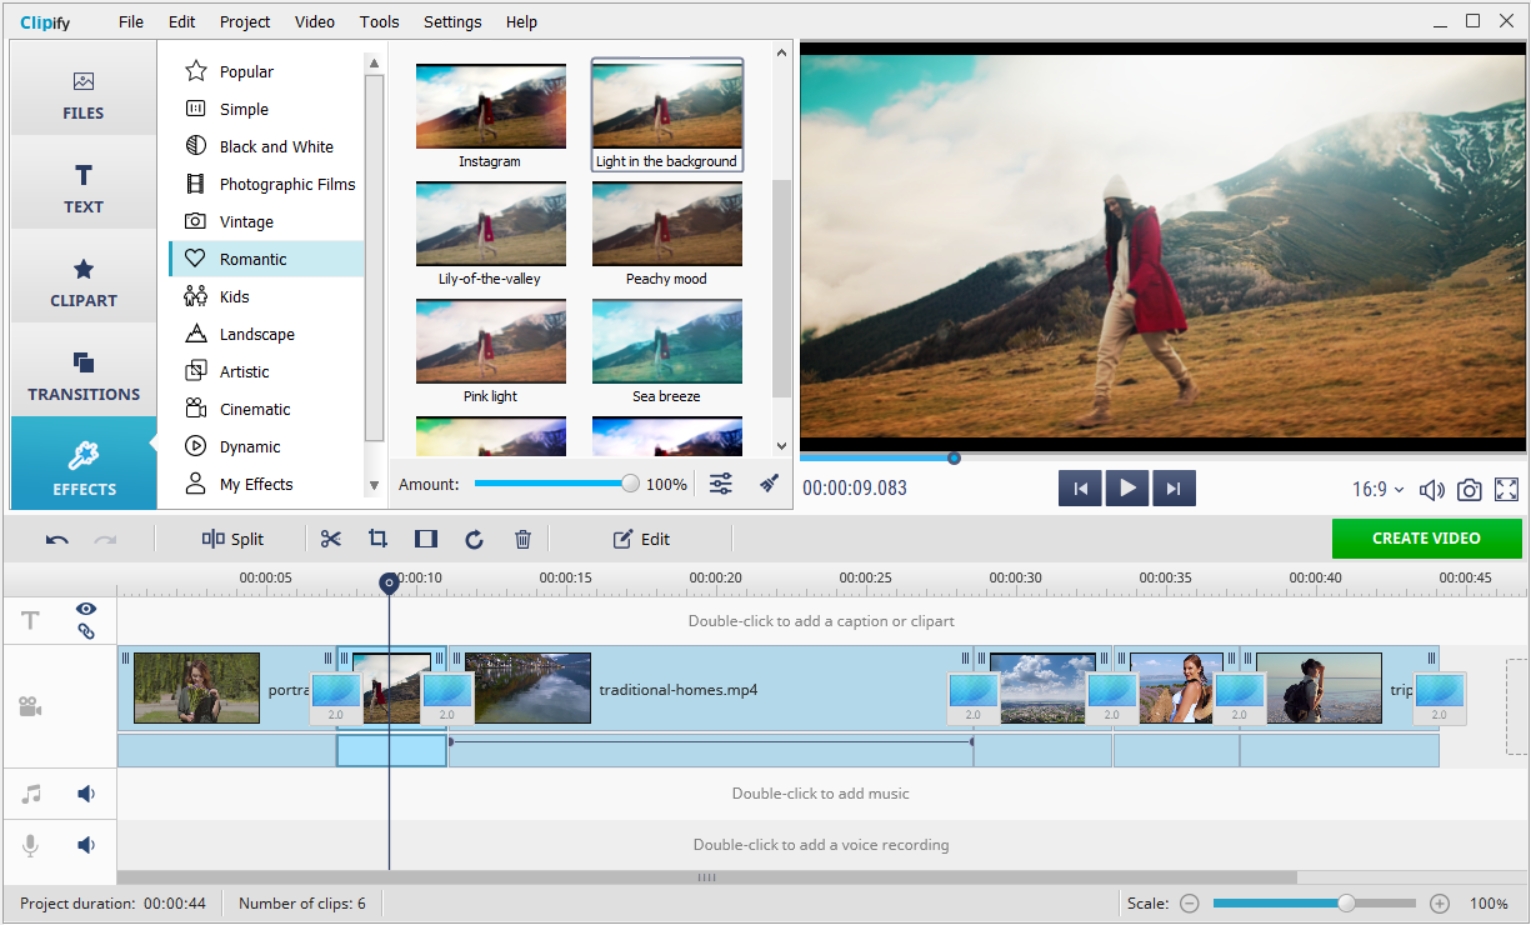Select the Crop tool in the timeline toolbar
The image size is (1531, 925).
point(378,539)
